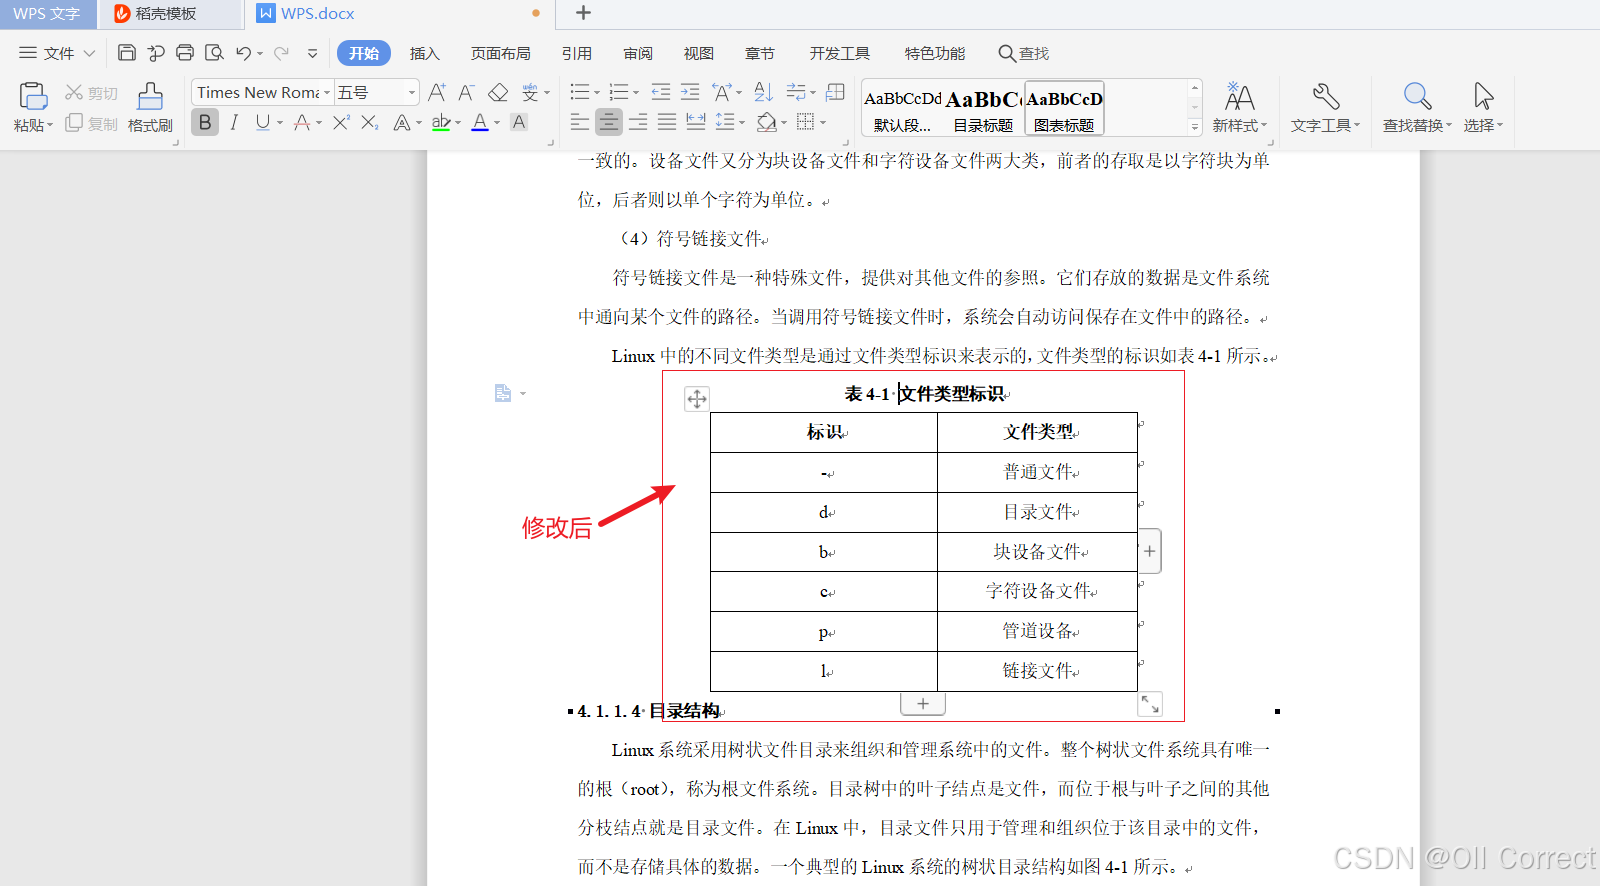This screenshot has width=1600, height=886.
Task: Set Center paragraph alignment
Action: [x=609, y=122]
